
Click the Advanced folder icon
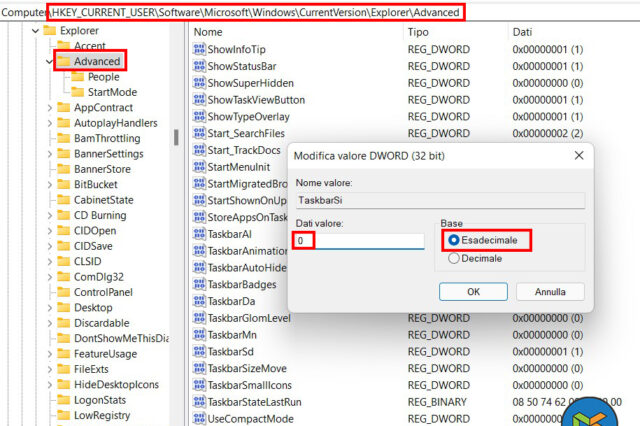64,61
